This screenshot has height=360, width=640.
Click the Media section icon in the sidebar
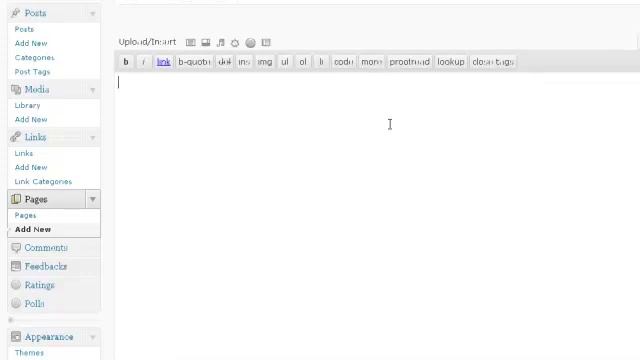[16, 89]
